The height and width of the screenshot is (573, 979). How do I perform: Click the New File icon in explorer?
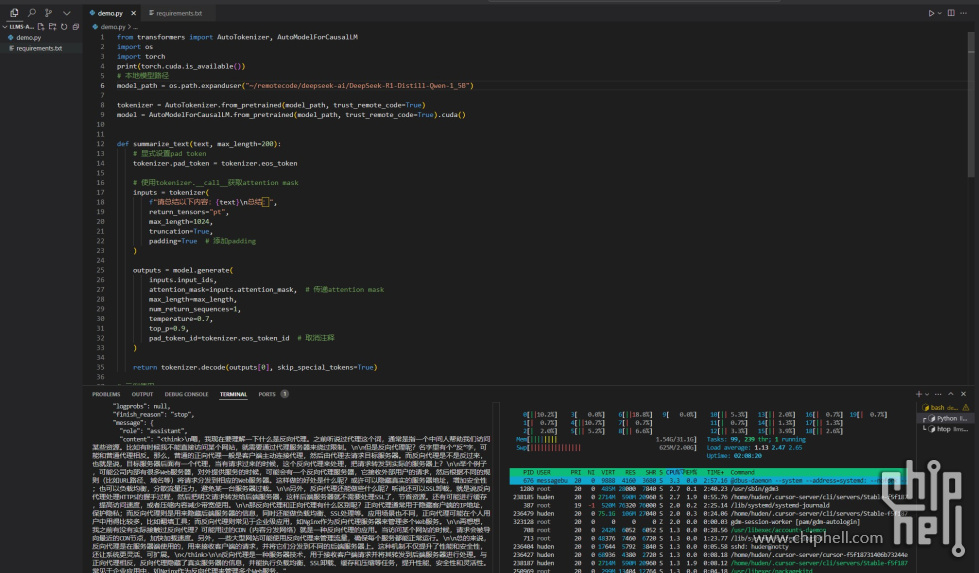coord(41,27)
